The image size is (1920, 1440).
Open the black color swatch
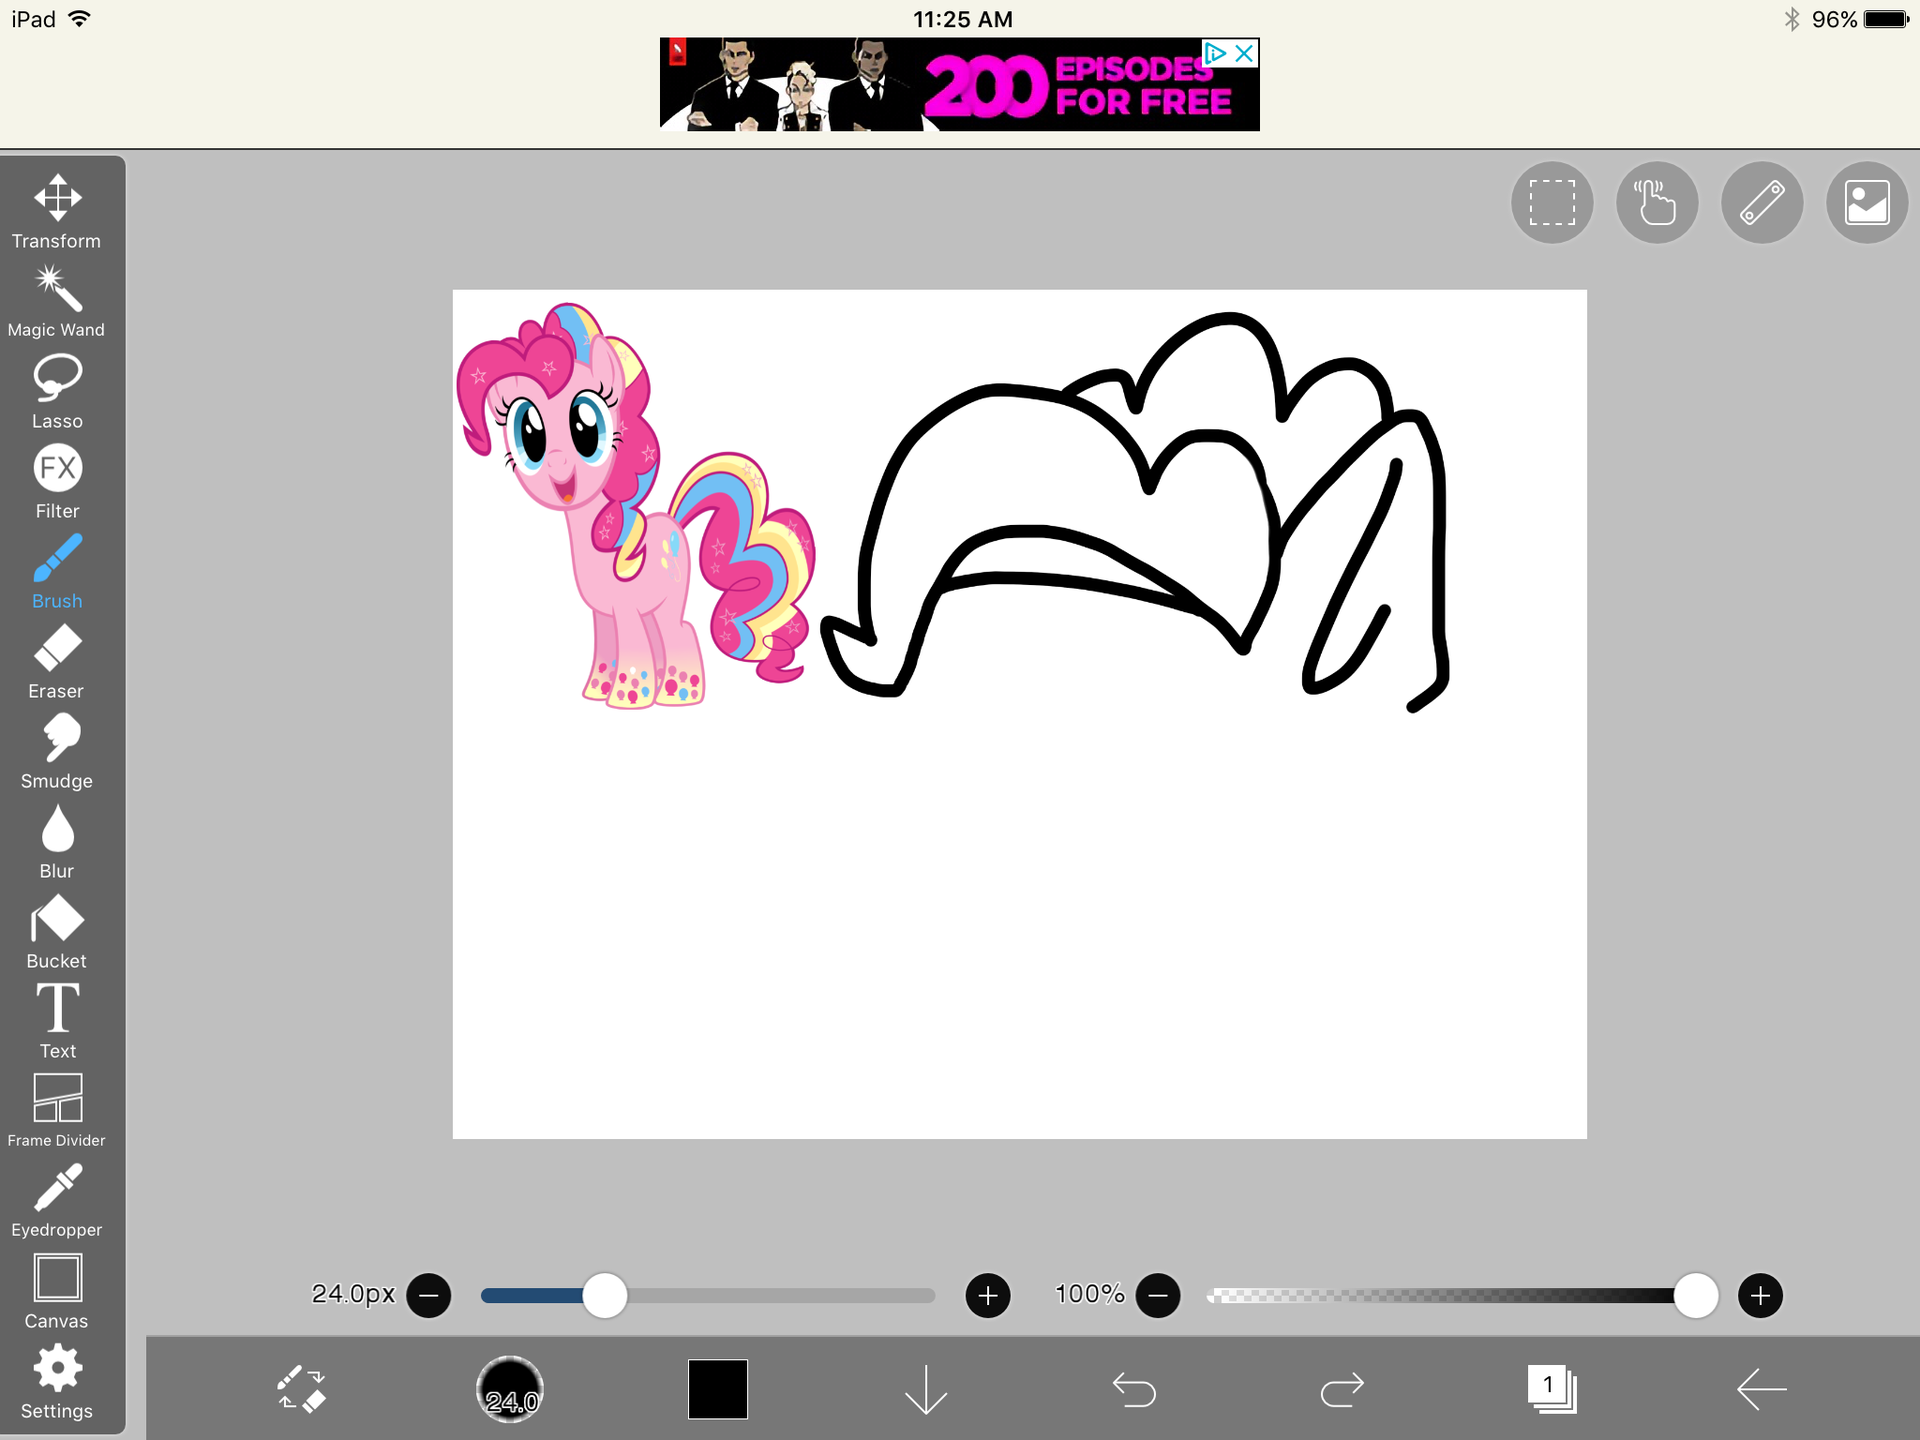click(718, 1389)
